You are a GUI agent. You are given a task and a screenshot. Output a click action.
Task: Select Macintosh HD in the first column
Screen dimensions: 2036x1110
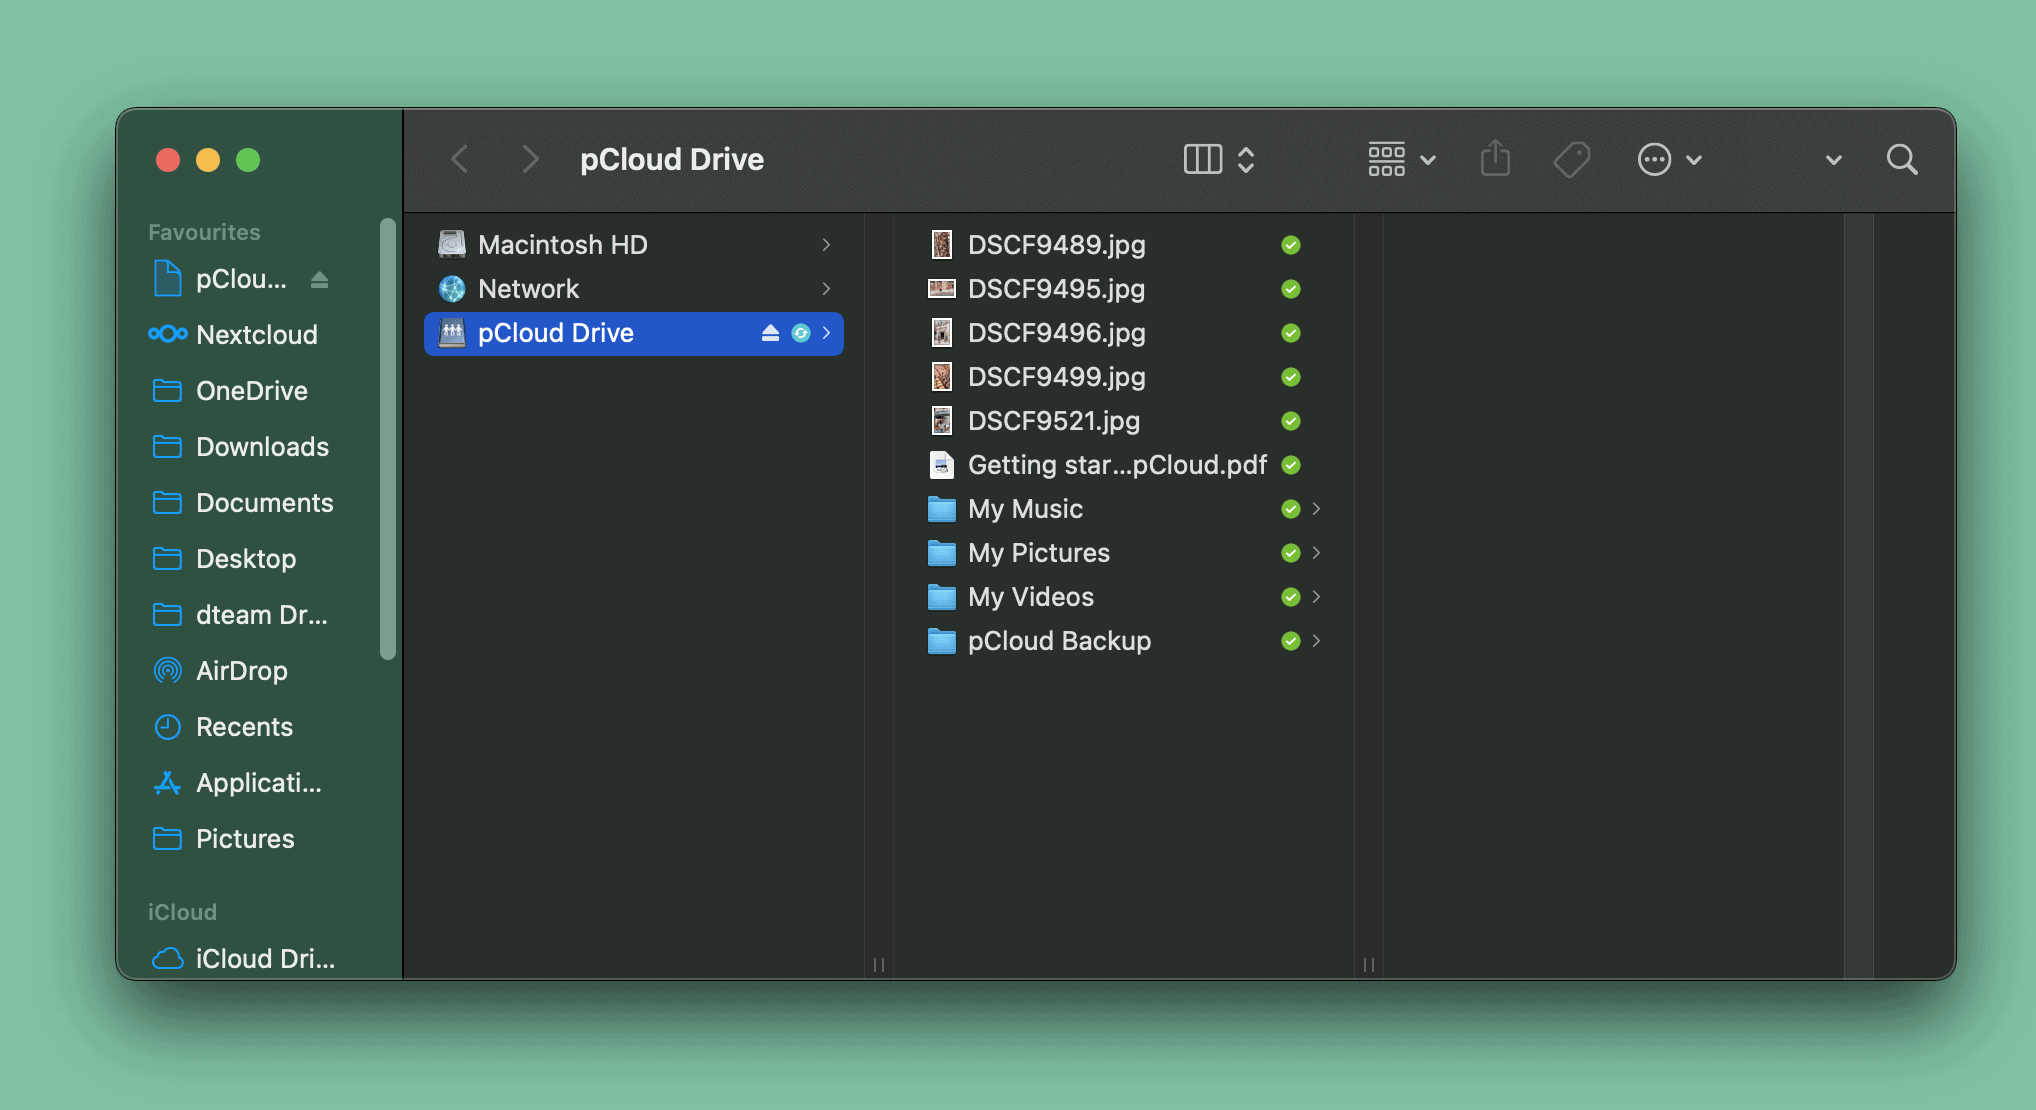coord(563,244)
